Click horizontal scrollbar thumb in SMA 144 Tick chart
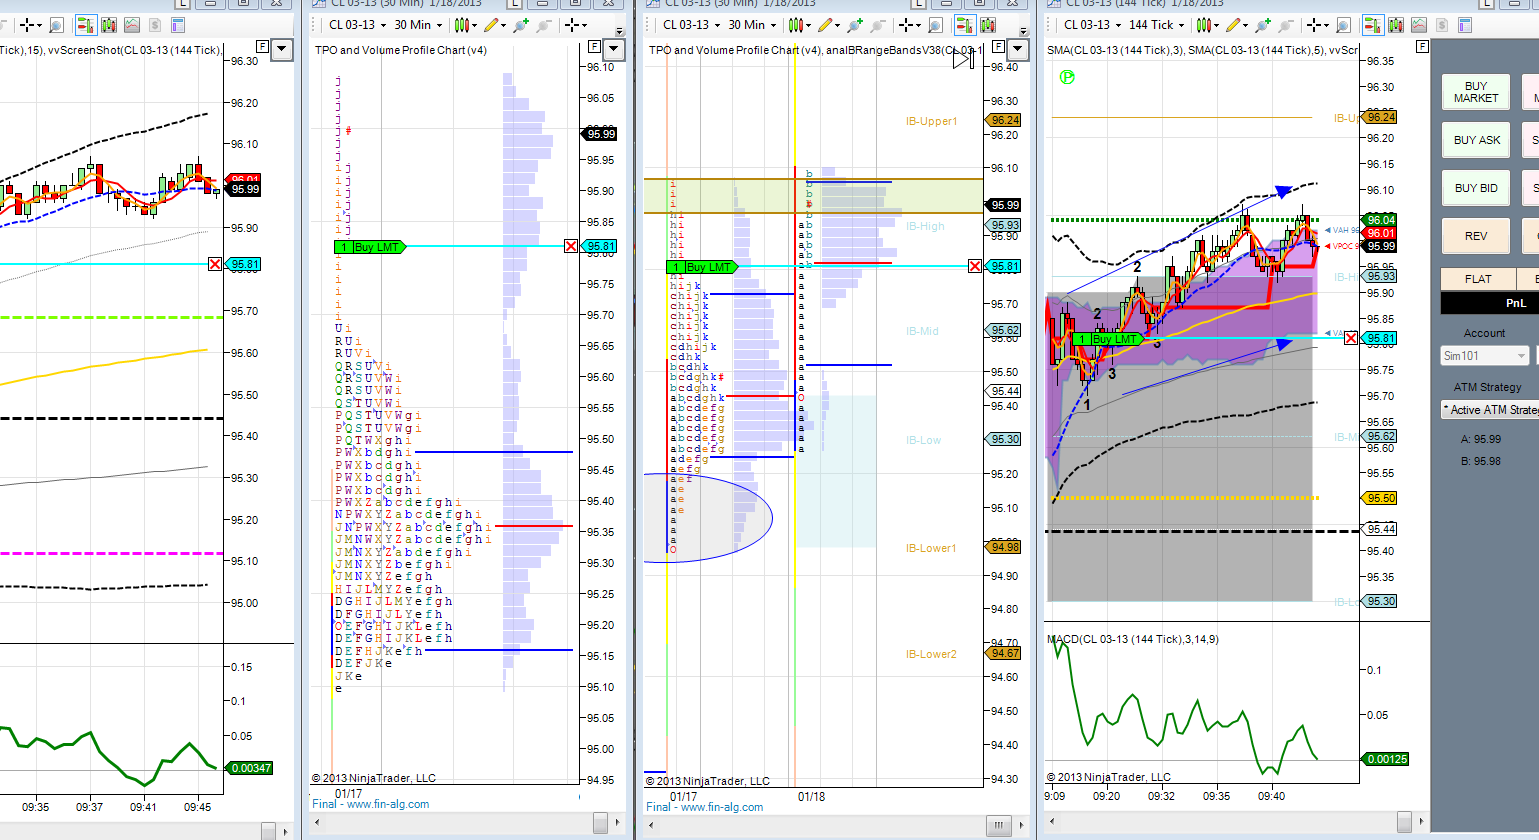 (1404, 821)
